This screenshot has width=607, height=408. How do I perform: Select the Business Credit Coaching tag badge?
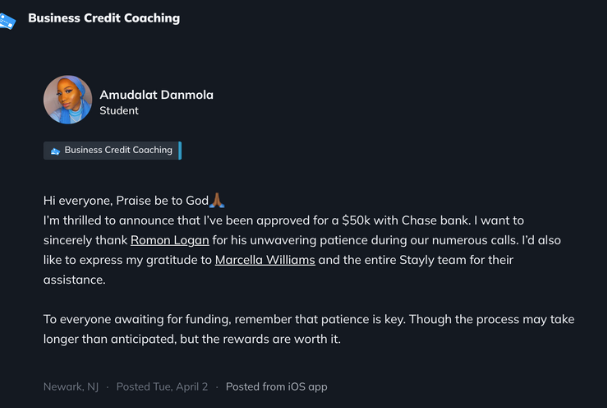(117, 150)
